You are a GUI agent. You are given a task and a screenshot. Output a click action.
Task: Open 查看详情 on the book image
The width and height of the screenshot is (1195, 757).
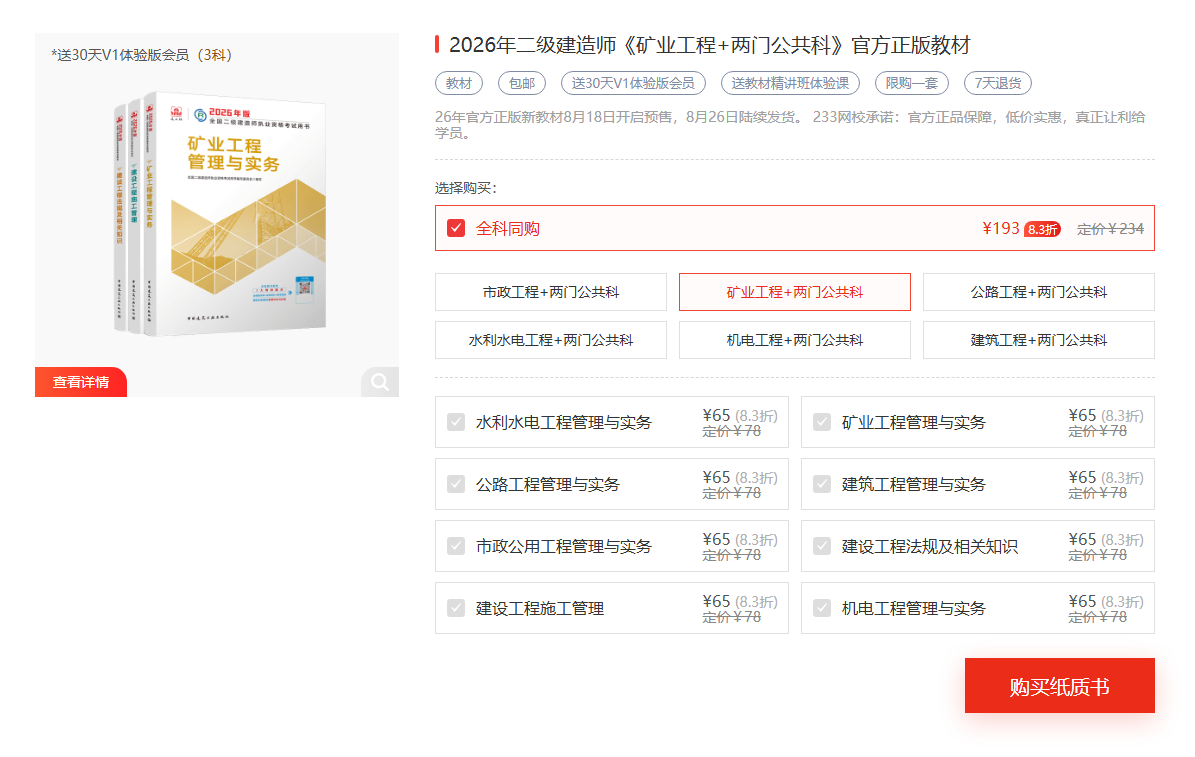pyautogui.click(x=81, y=382)
